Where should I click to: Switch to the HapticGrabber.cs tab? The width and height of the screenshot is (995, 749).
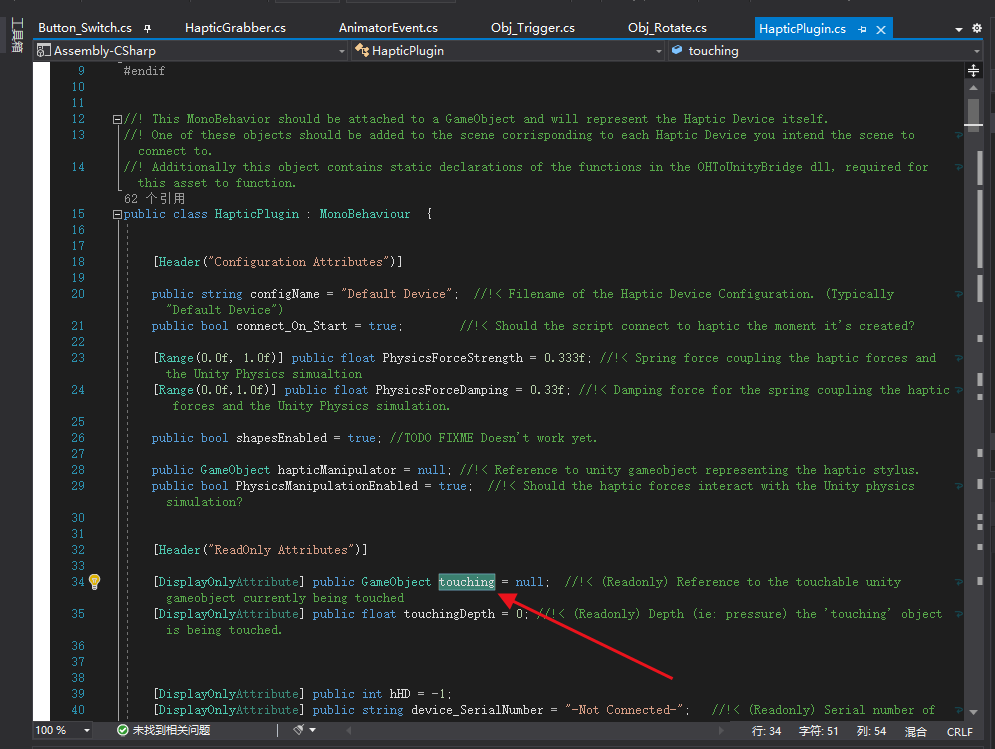point(236,27)
